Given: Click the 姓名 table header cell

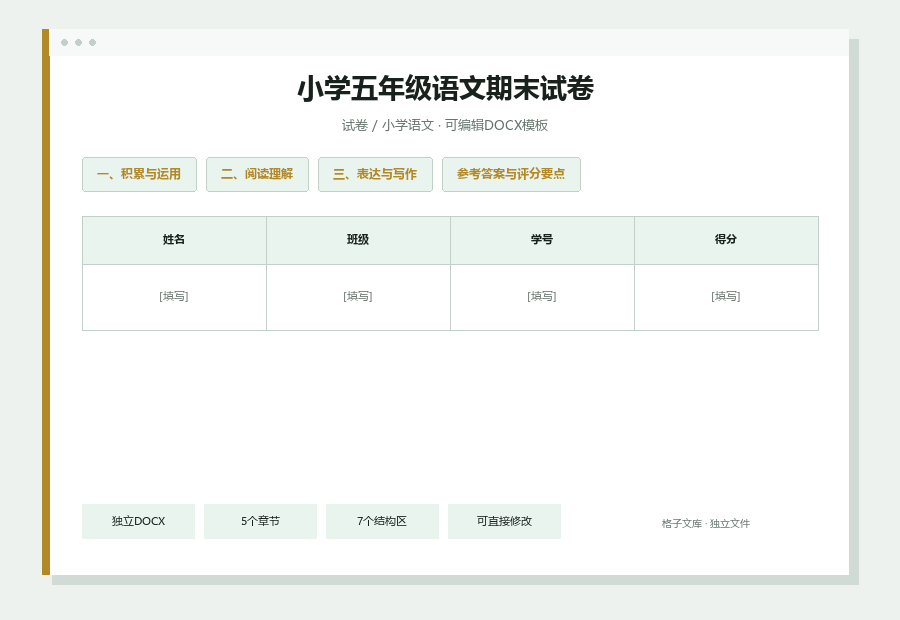Looking at the screenshot, I should (174, 241).
